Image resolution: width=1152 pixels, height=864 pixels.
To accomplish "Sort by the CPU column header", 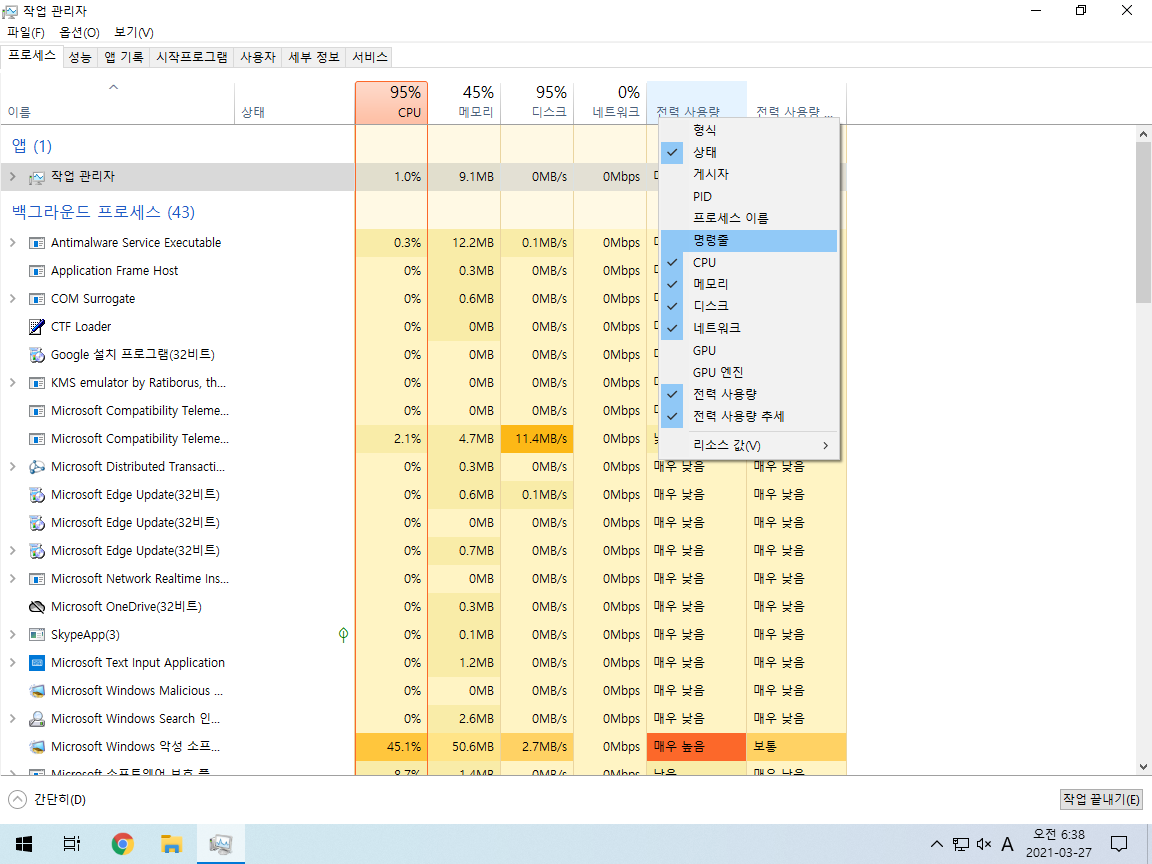I will coord(392,103).
